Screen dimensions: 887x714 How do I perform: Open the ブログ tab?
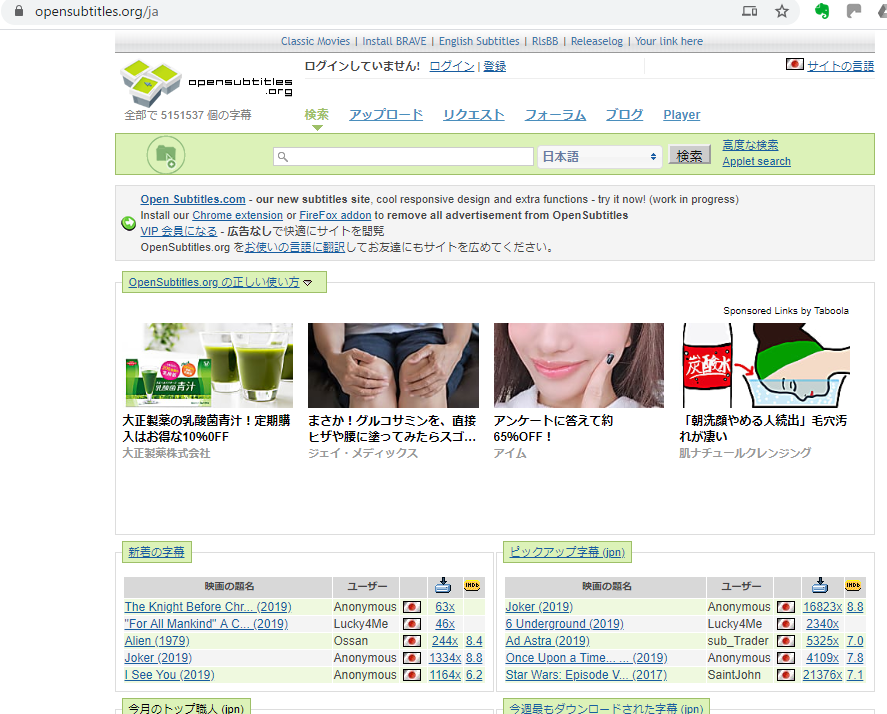pyautogui.click(x=625, y=114)
